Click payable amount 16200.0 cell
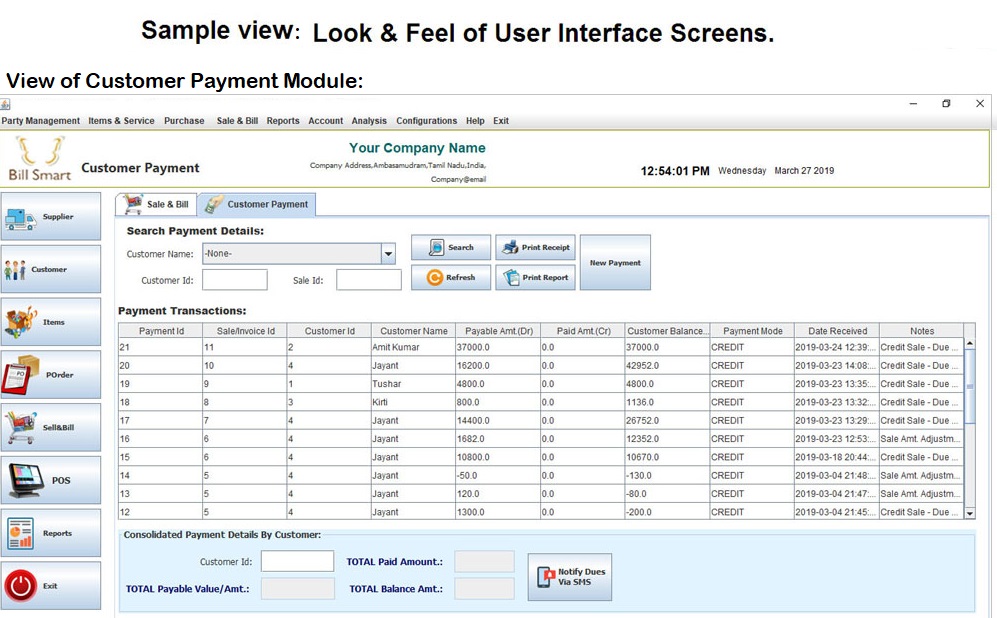The image size is (997, 618). [x=498, y=366]
